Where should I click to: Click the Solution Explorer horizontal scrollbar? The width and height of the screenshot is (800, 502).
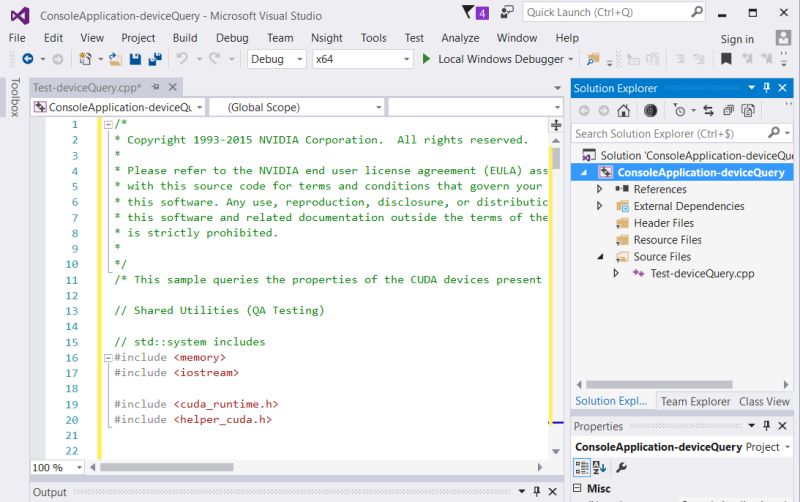(x=659, y=384)
